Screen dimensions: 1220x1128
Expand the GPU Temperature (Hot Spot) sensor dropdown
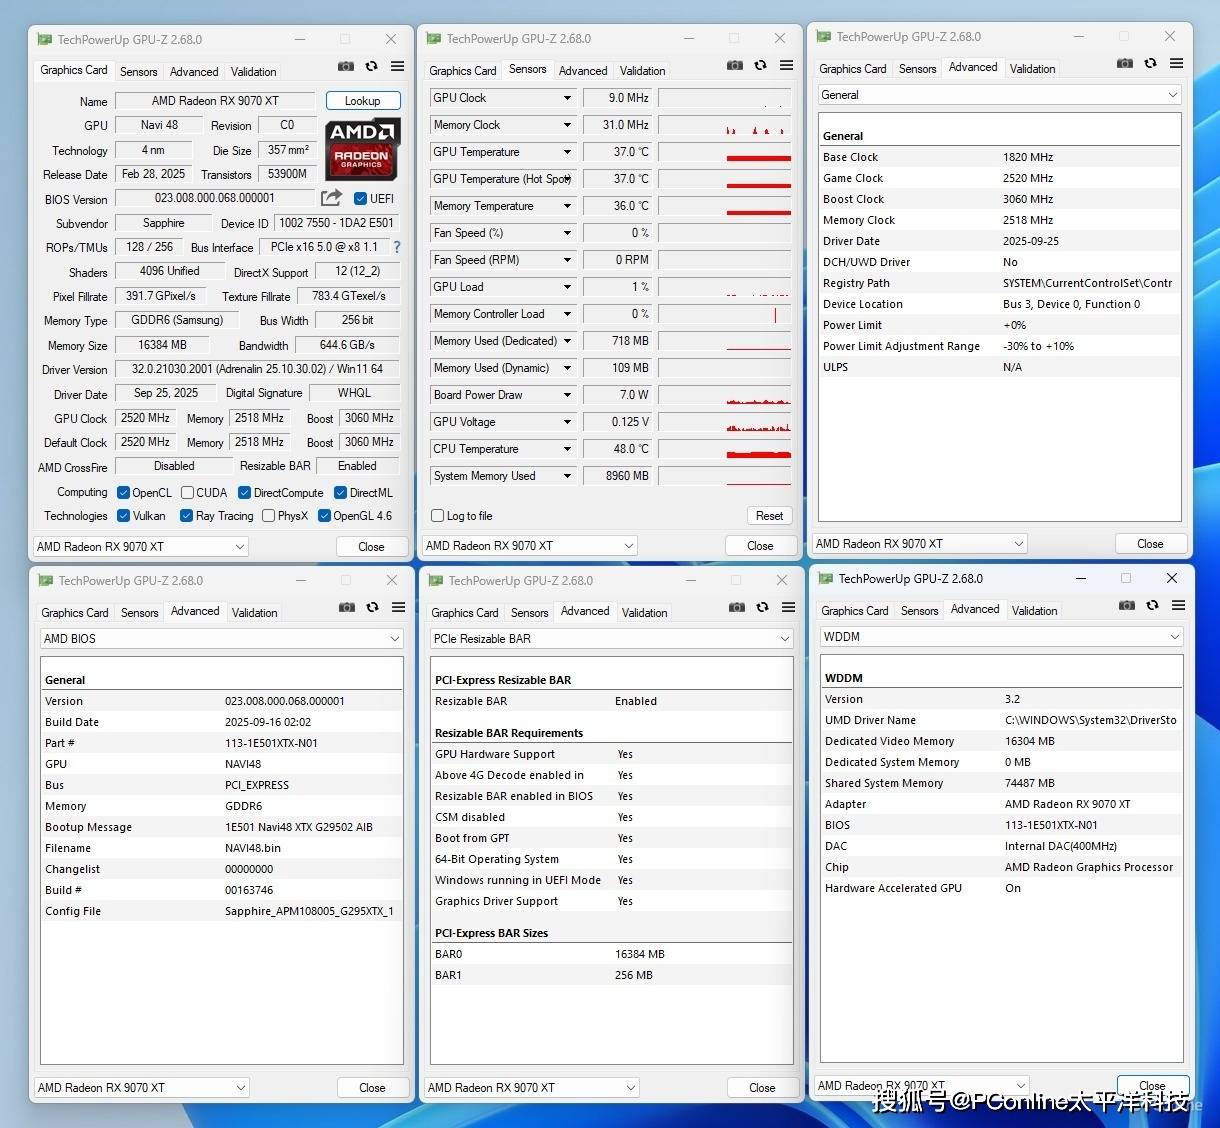pos(567,179)
